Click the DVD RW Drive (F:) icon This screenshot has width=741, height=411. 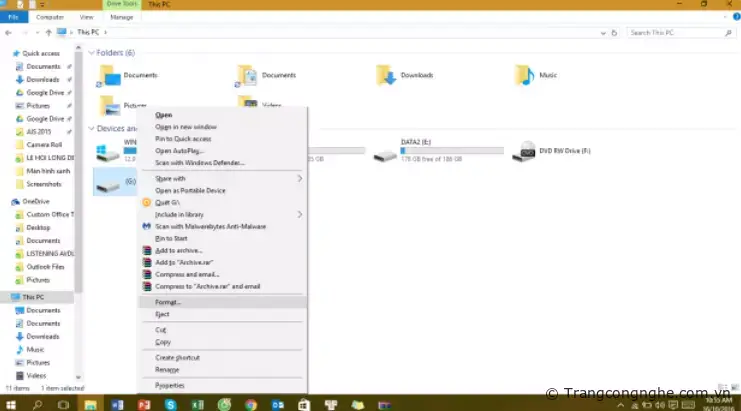tap(522, 152)
